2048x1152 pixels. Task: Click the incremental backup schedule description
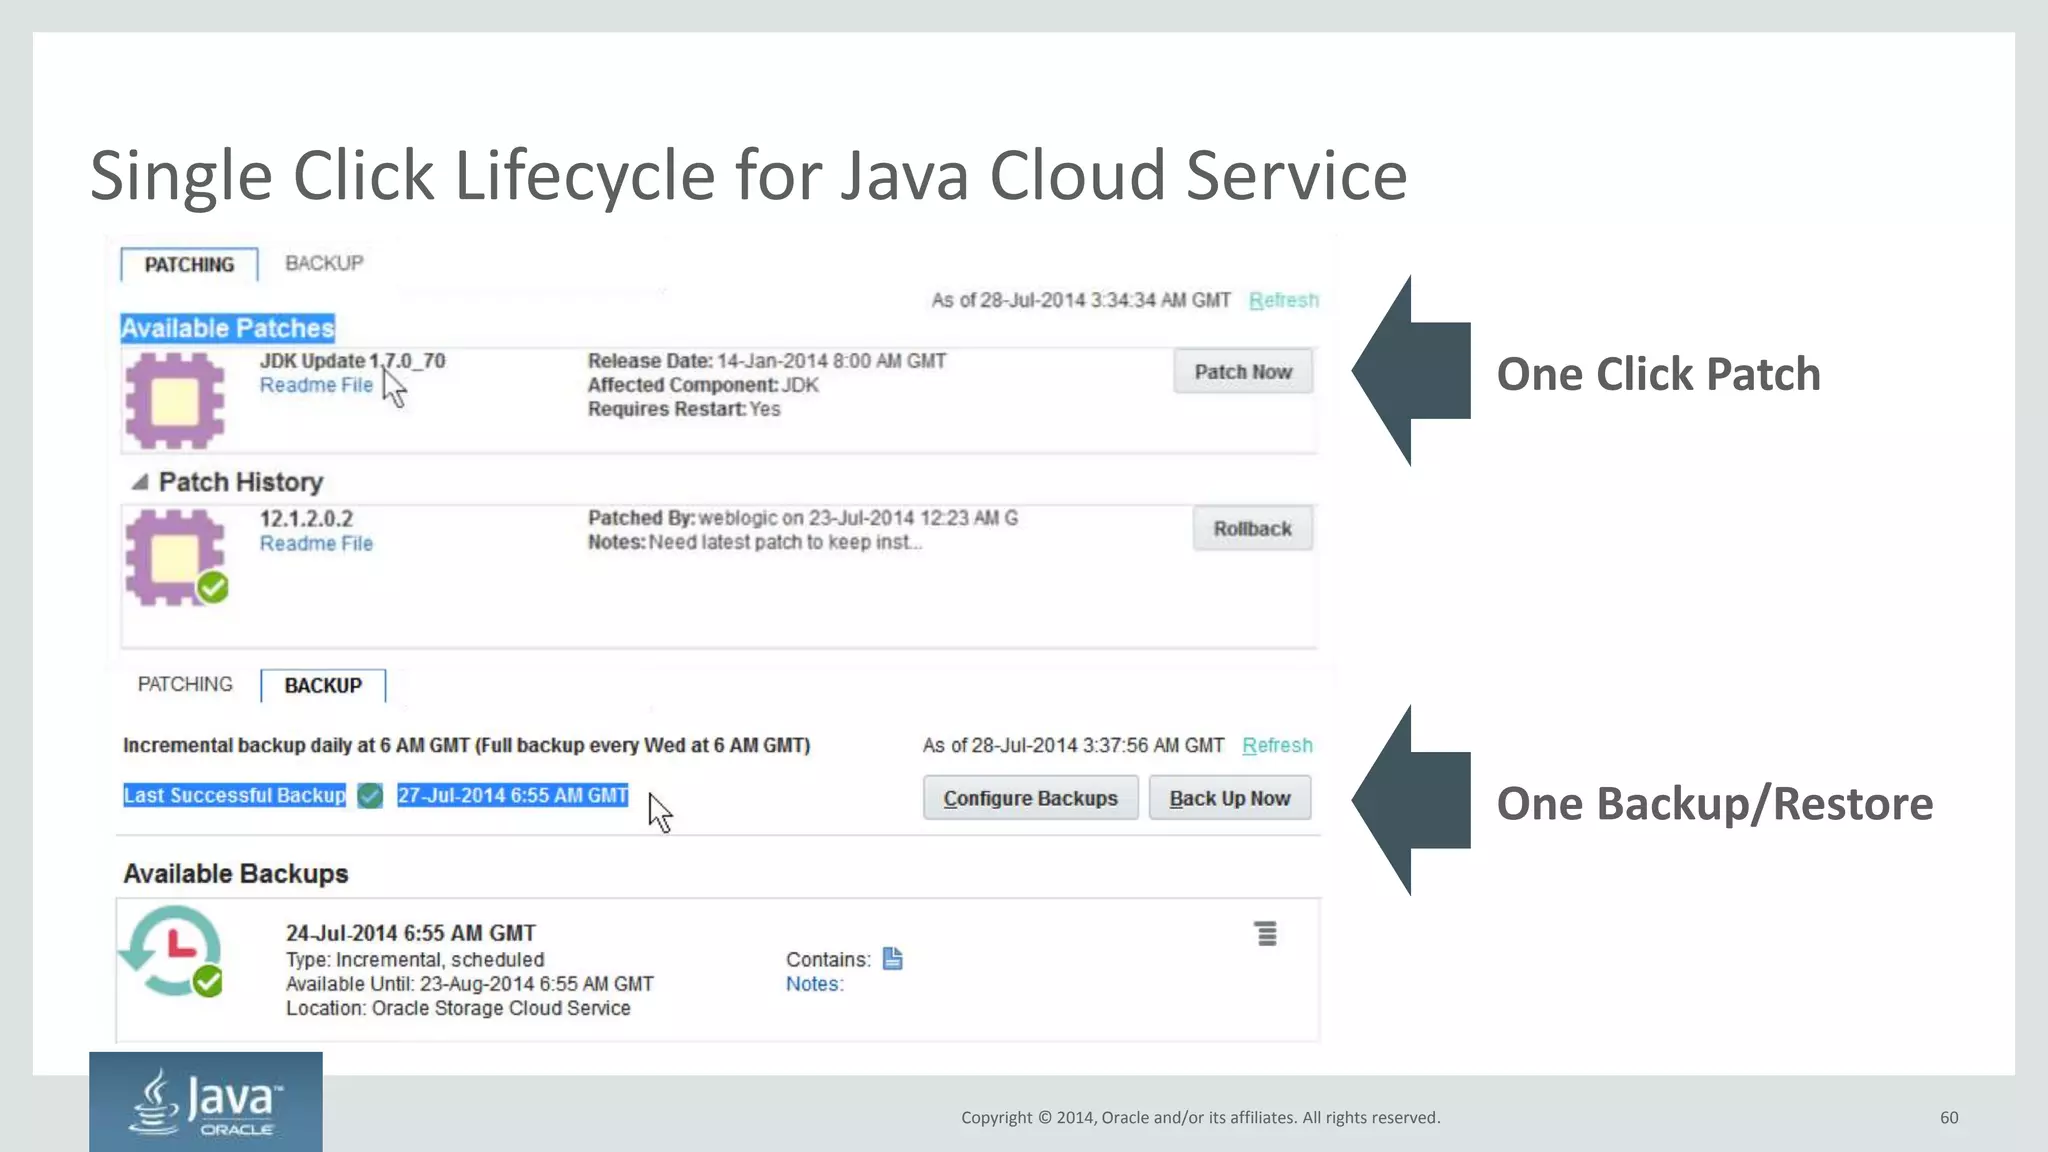[466, 745]
